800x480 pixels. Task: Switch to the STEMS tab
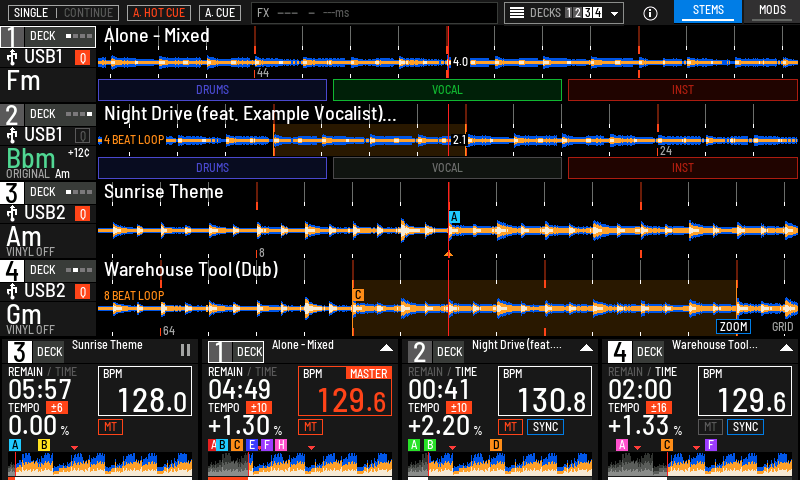click(708, 11)
